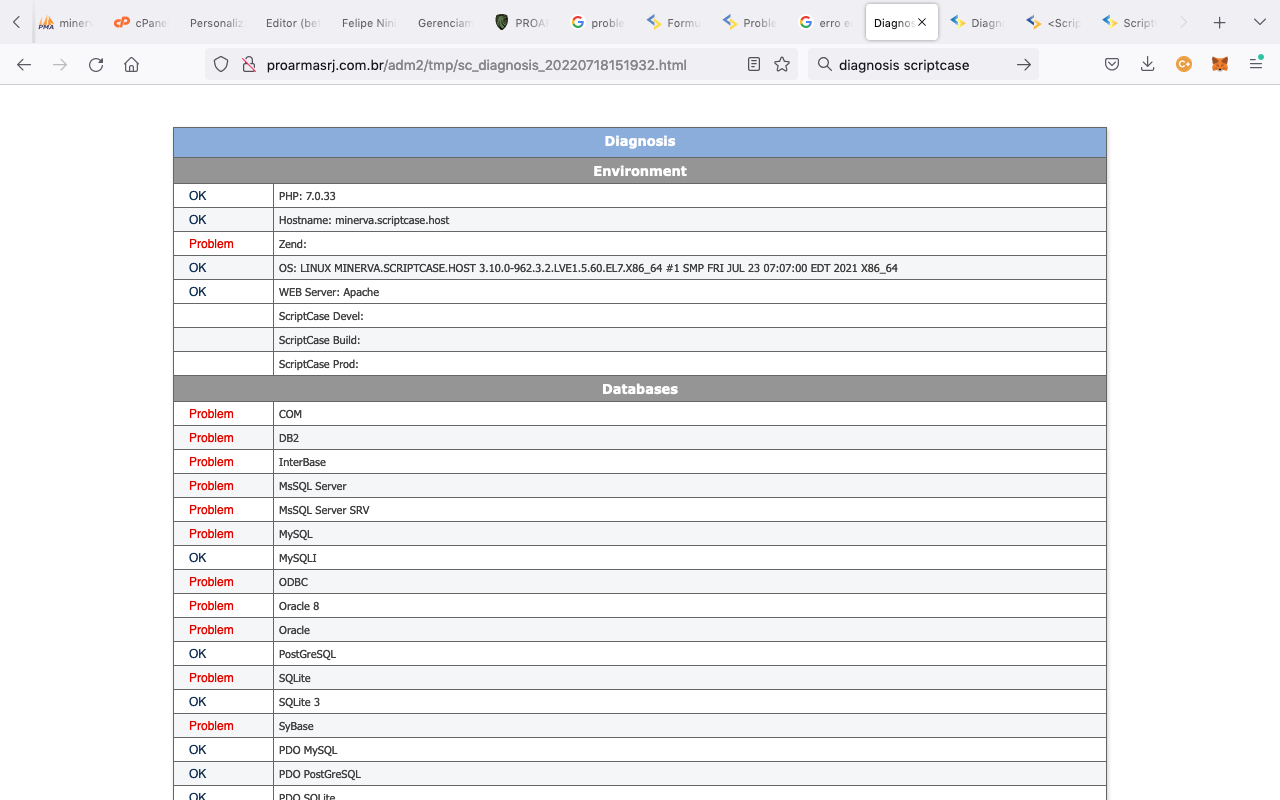
Task: Toggle reader view in address bar
Action: (754, 64)
